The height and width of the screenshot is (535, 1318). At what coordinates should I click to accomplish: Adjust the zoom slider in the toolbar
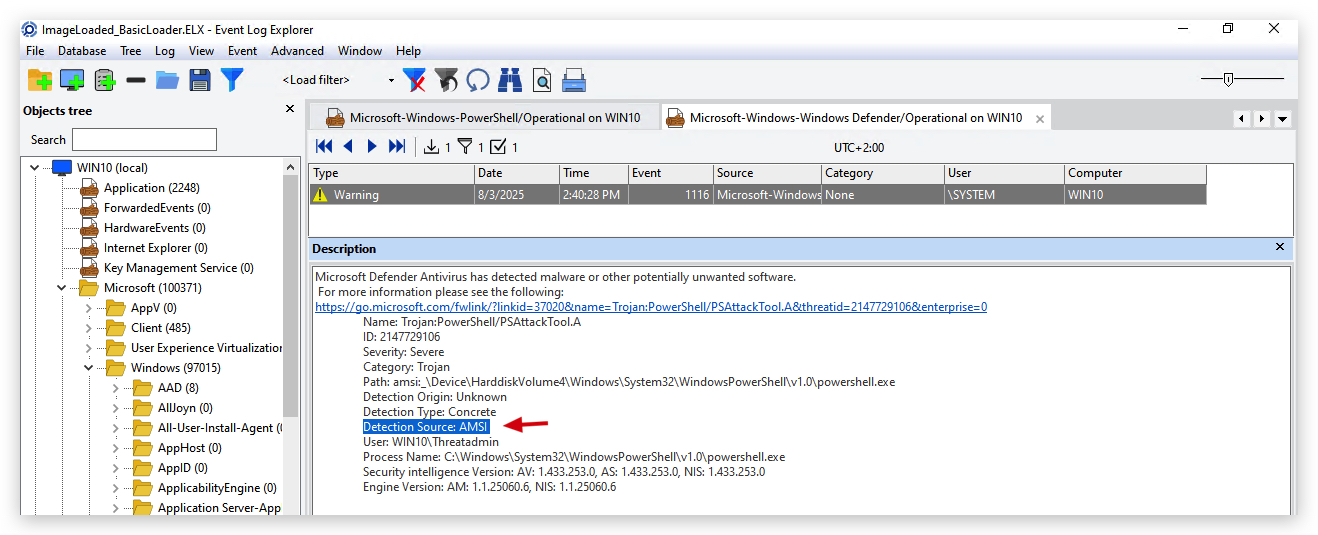1229,79
